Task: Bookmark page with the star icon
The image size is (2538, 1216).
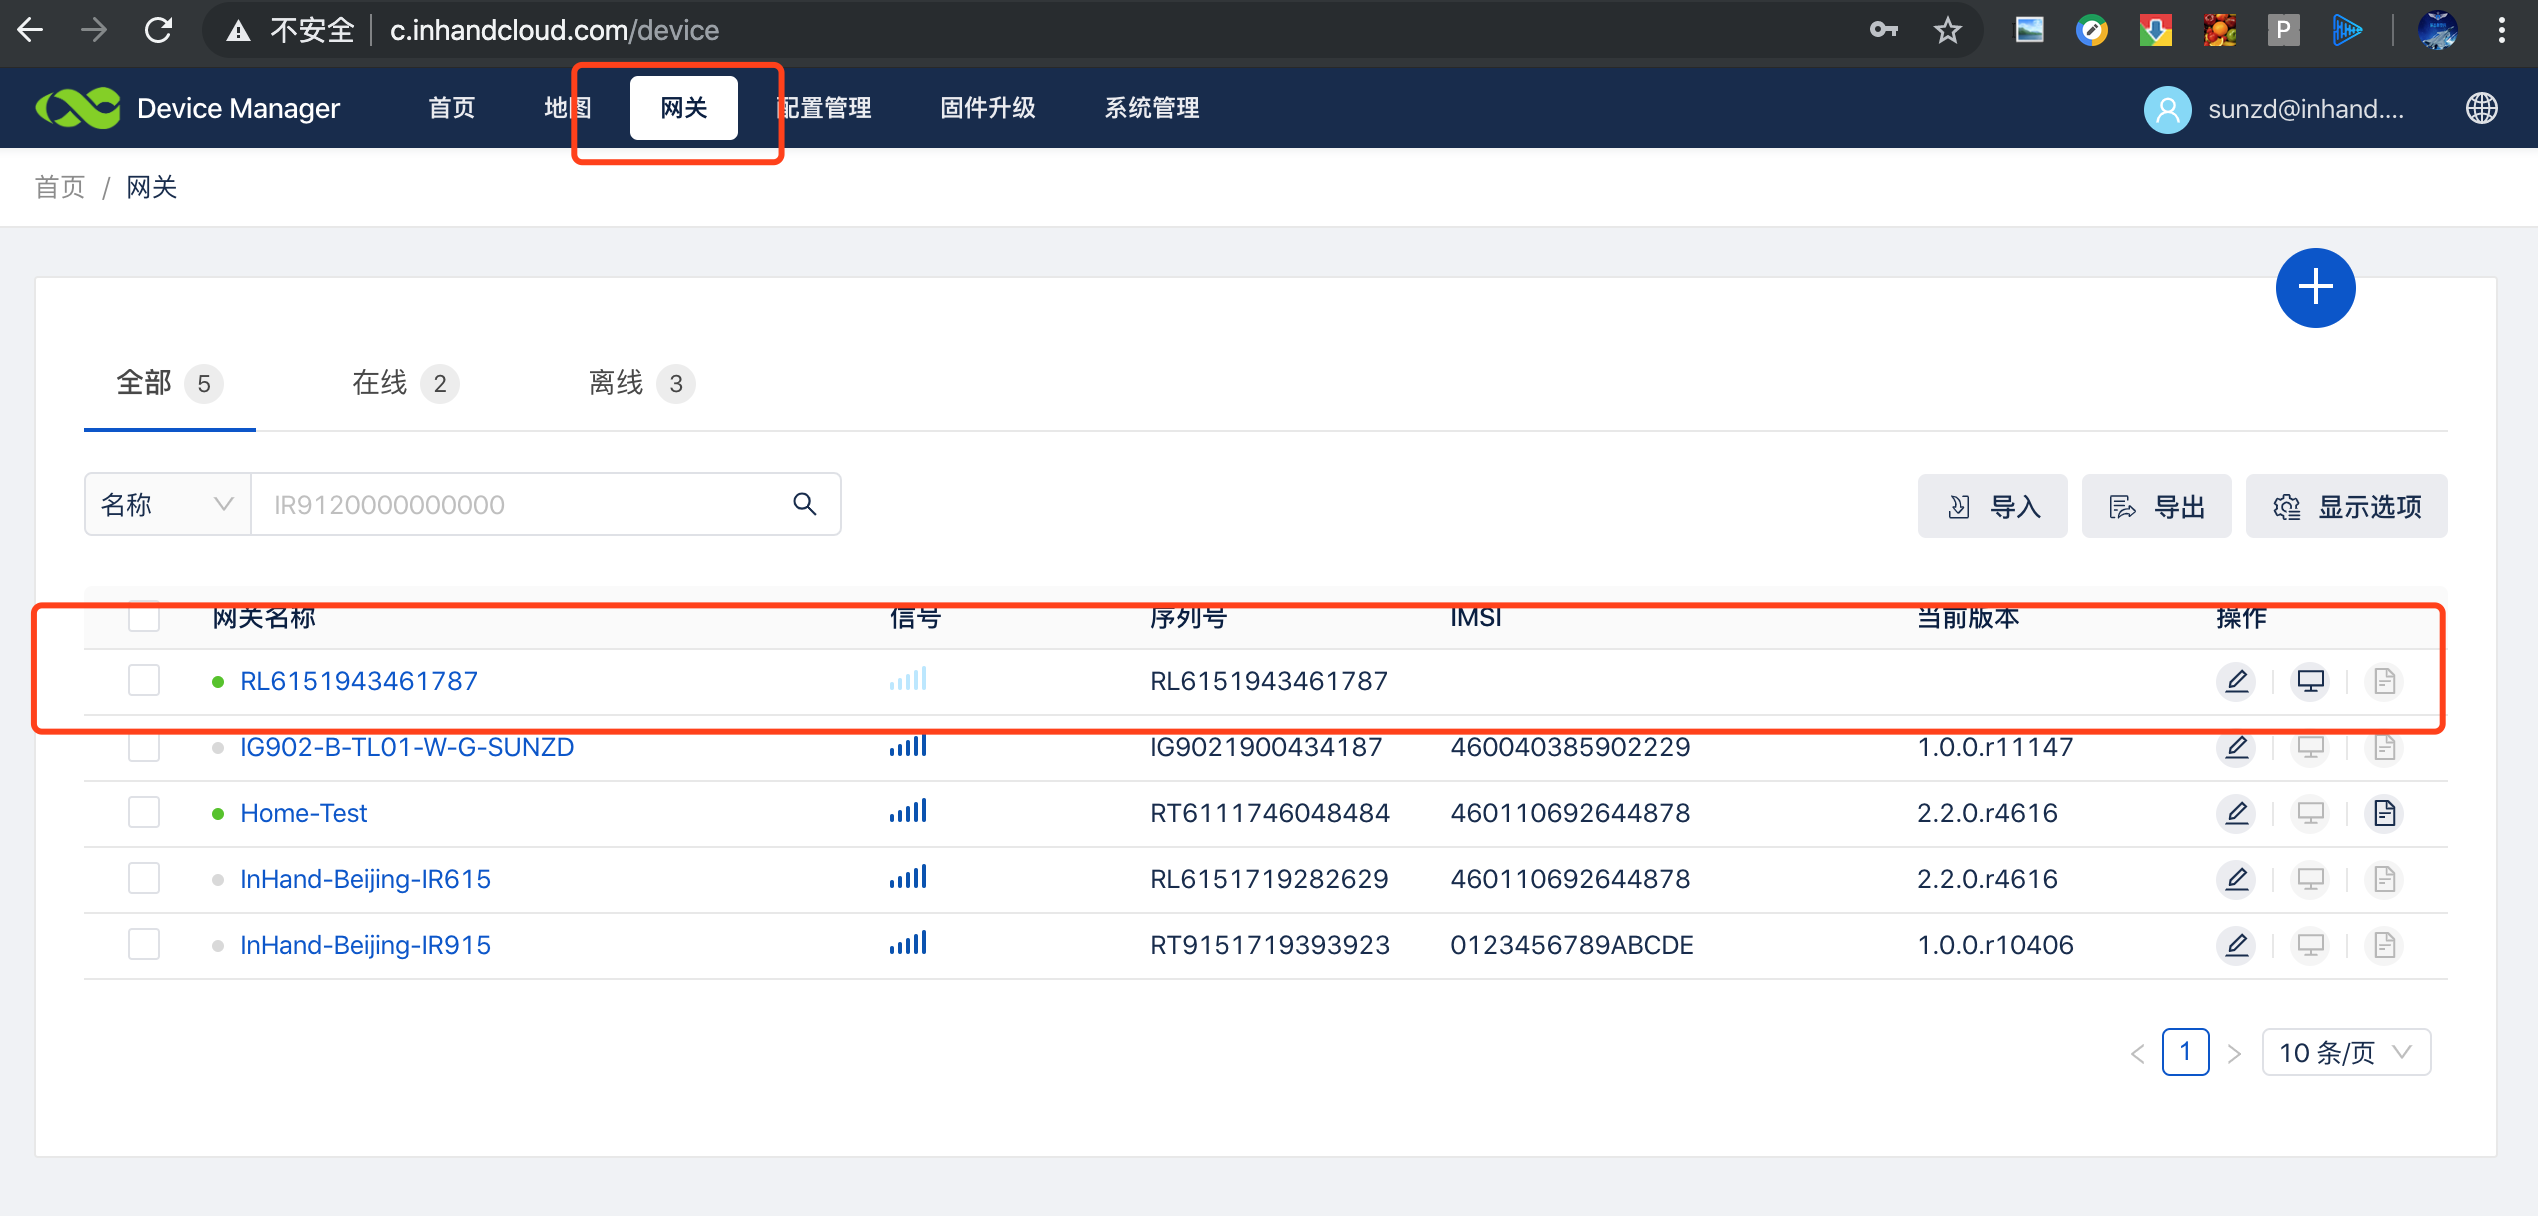Action: coord(1947,30)
